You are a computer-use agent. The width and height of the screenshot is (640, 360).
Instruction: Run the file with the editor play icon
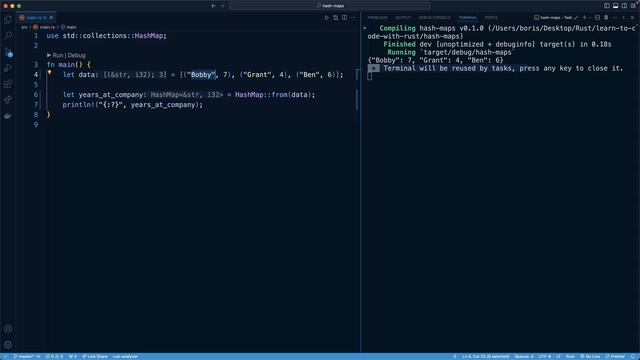click(x=327, y=18)
